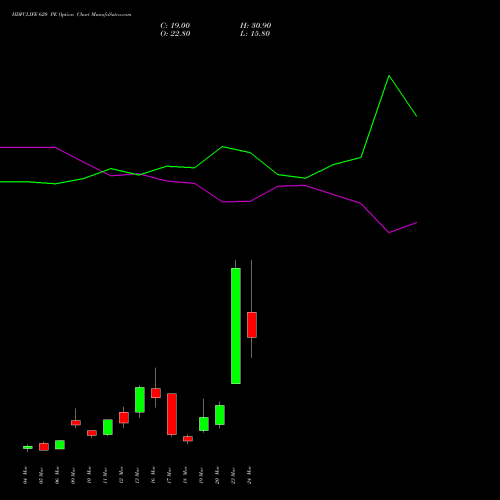Click the 12 Mar date label

pos(122,475)
